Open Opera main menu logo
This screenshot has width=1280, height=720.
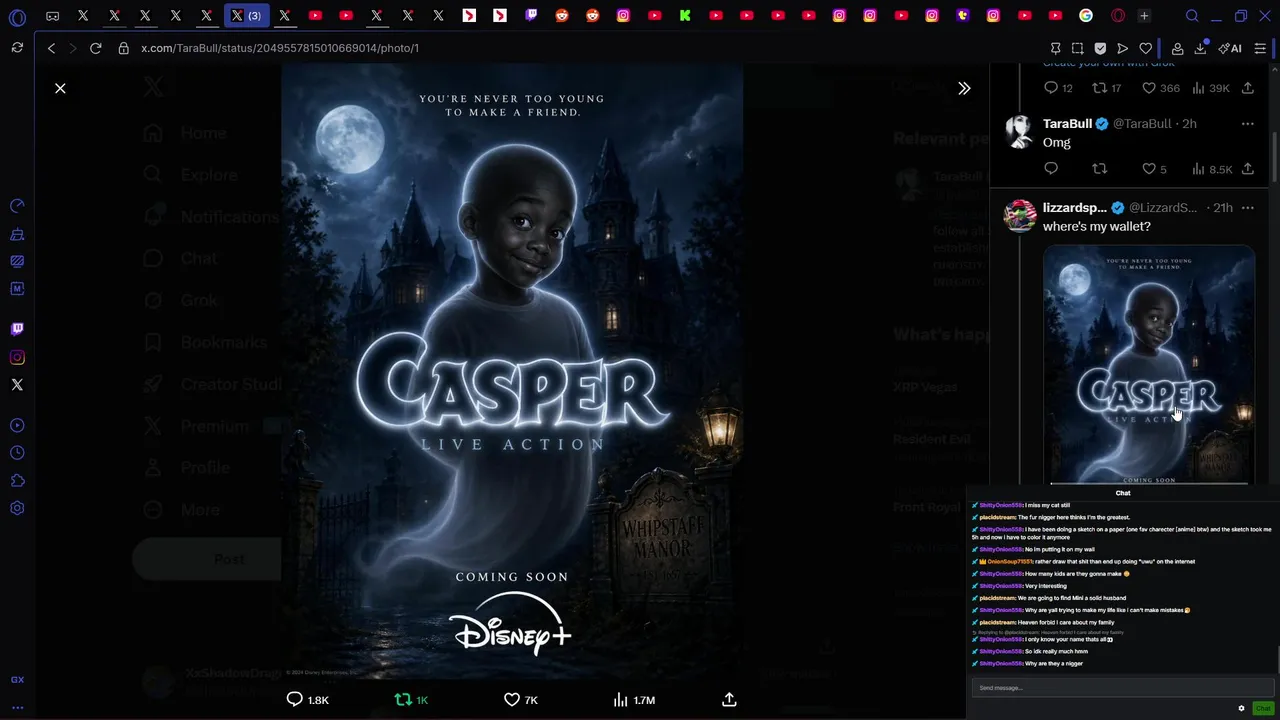click(17, 16)
